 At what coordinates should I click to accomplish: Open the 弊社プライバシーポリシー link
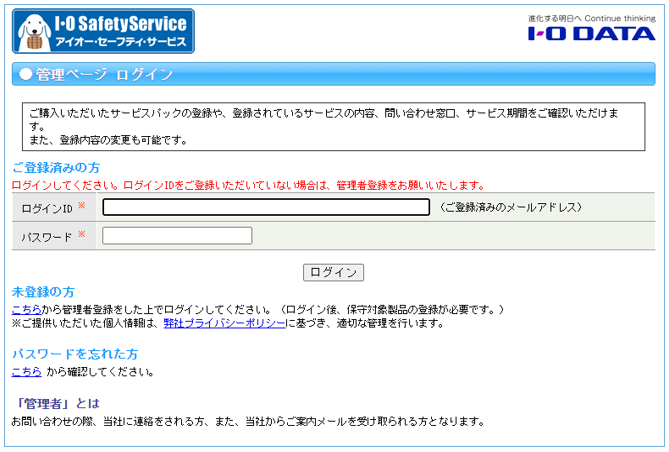pyautogui.click(x=224, y=323)
